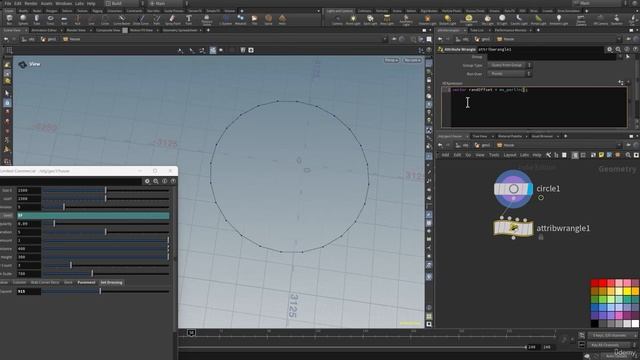This screenshot has height=360, width=640.
Task: Toggle the display flag on the circle1 node
Action: [x=529, y=189]
